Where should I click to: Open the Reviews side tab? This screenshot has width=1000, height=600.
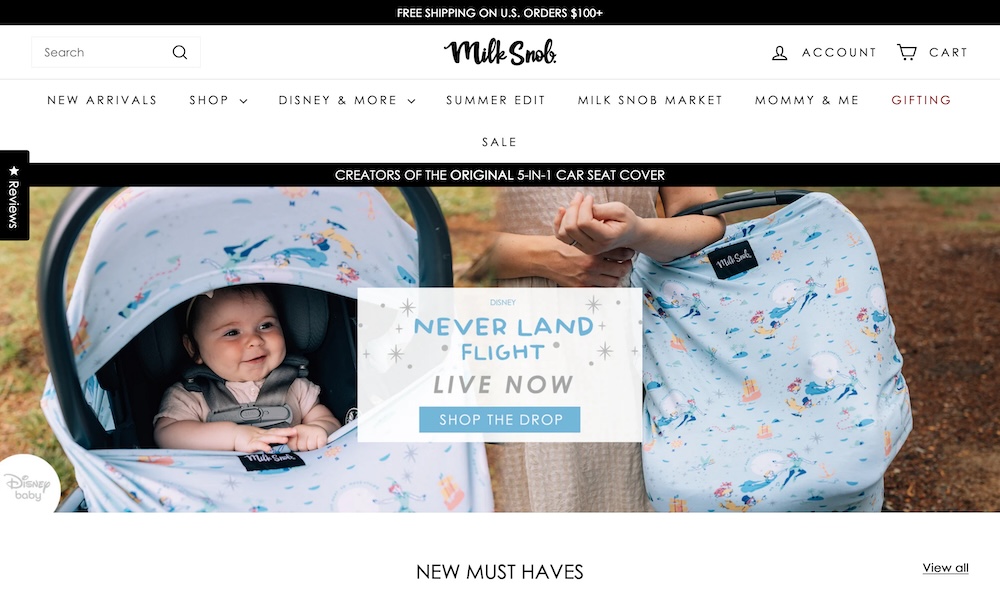point(14,195)
